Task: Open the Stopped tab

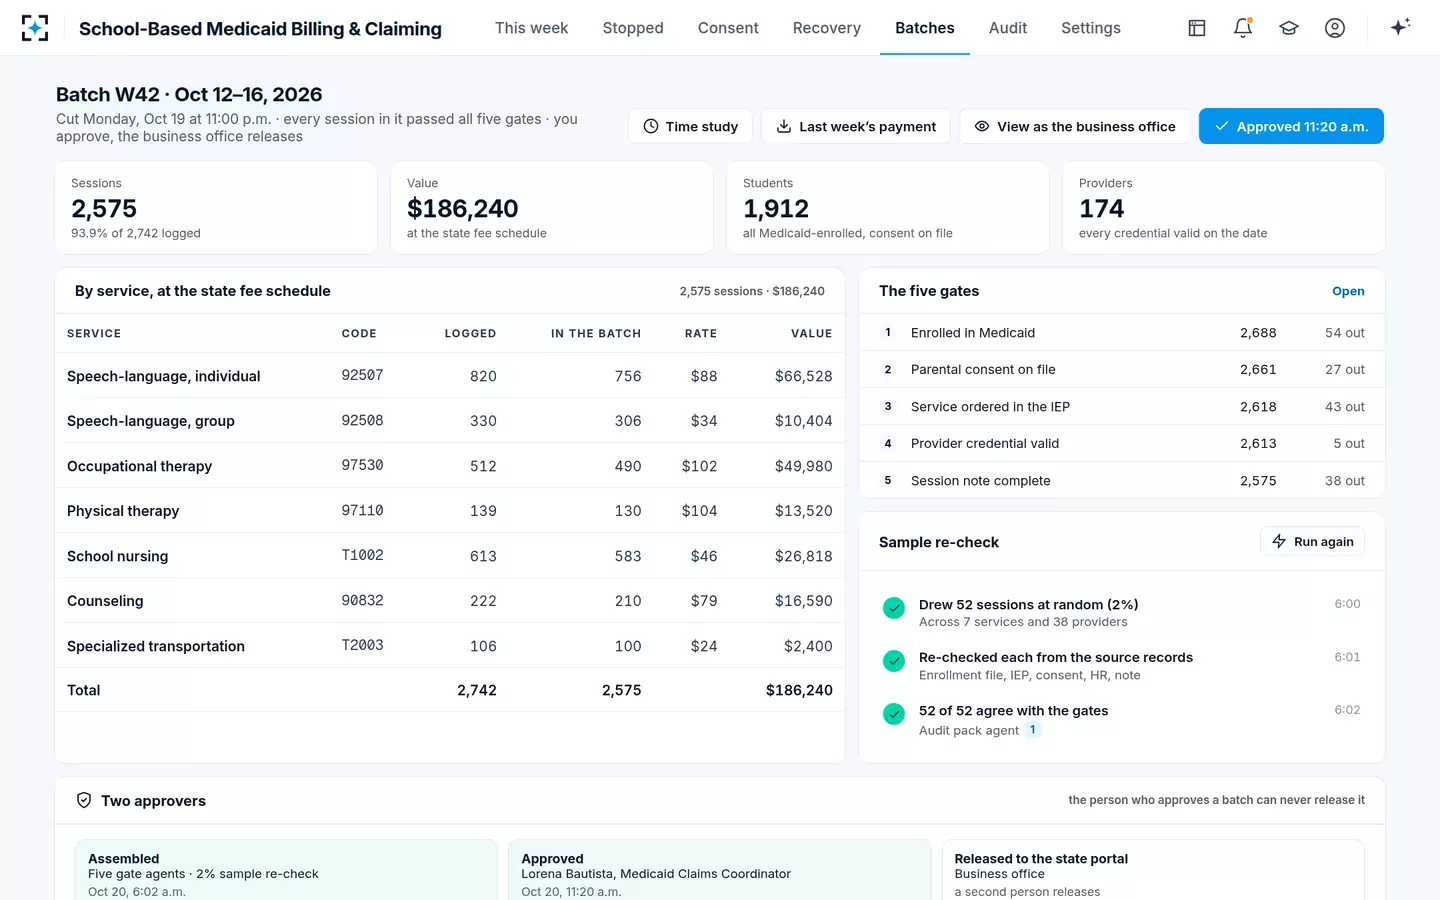Action: [x=633, y=28]
